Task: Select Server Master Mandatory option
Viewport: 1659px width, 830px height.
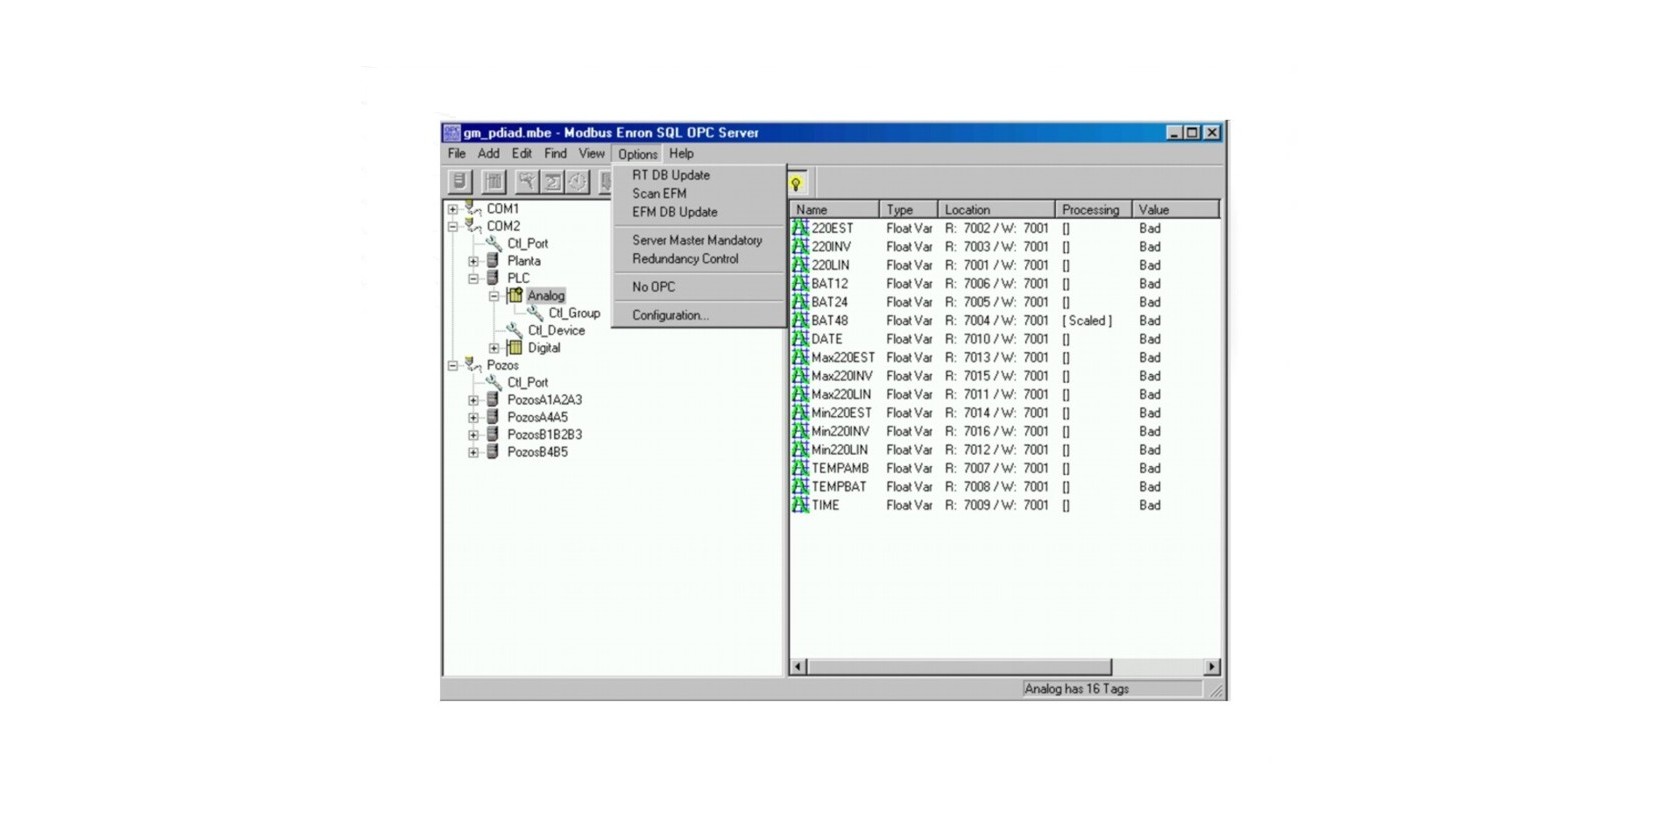Action: click(699, 240)
